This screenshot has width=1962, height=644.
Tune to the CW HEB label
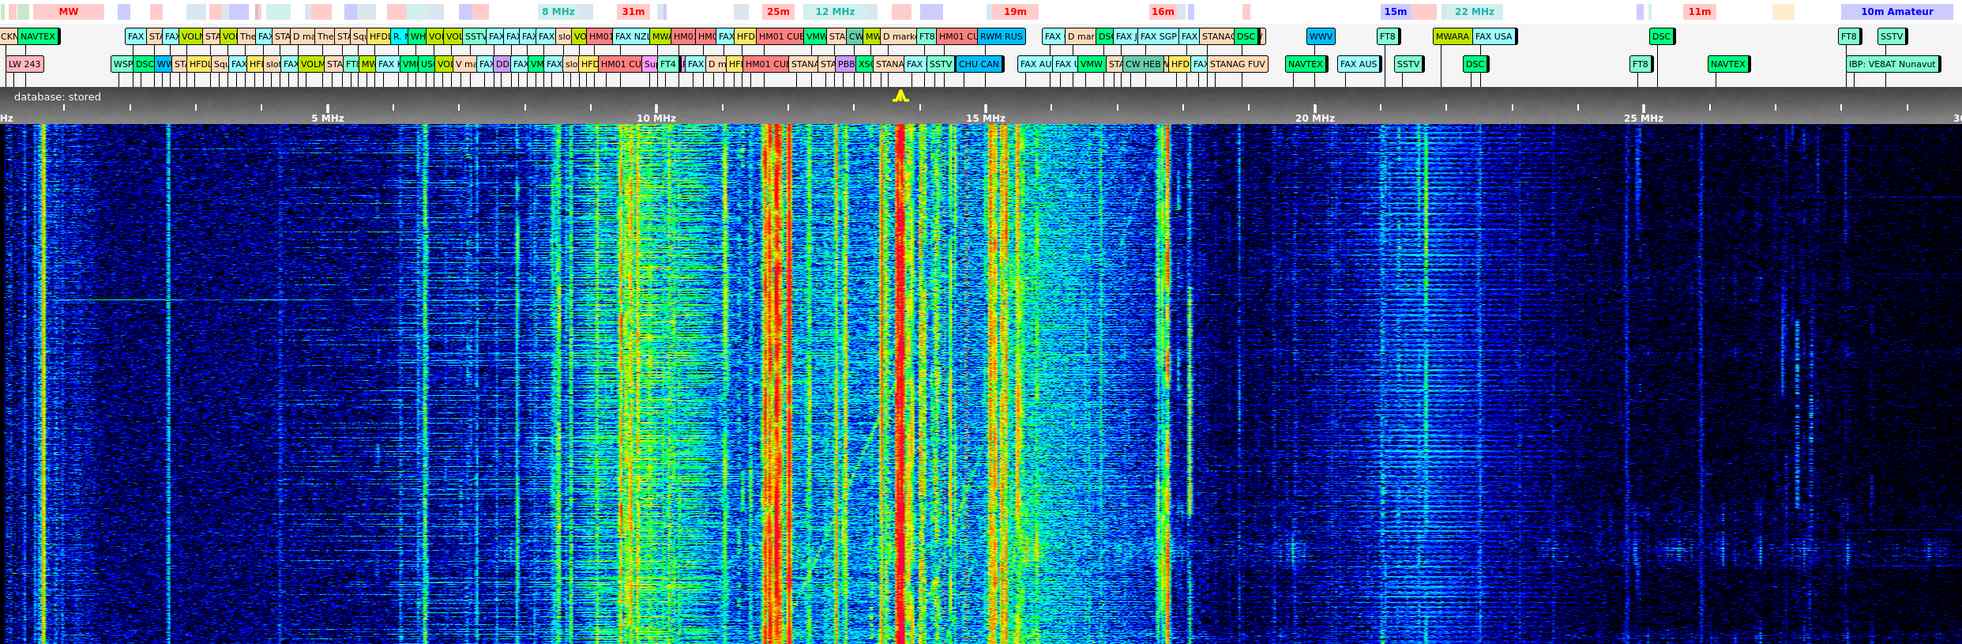point(1143,64)
